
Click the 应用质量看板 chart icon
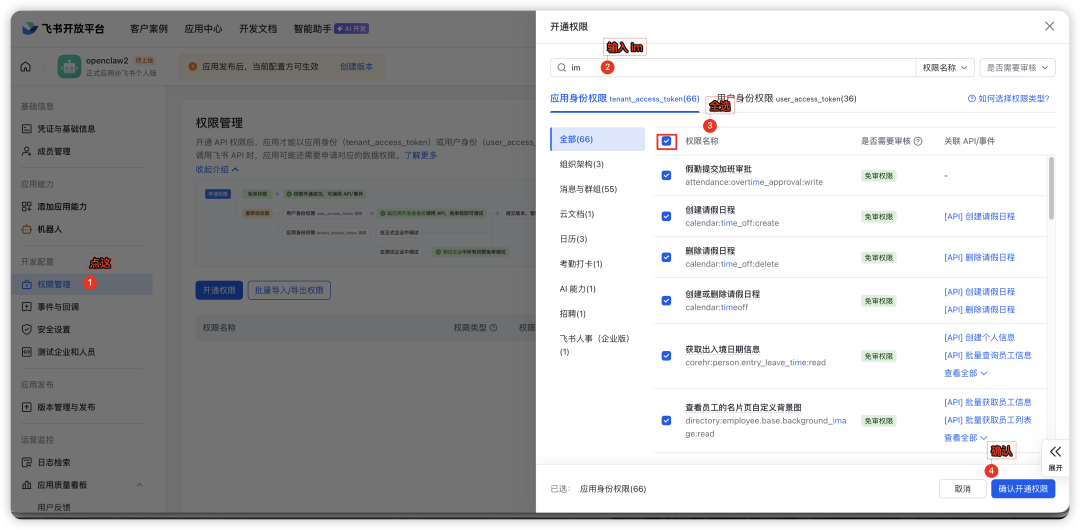pyautogui.click(x=27, y=485)
